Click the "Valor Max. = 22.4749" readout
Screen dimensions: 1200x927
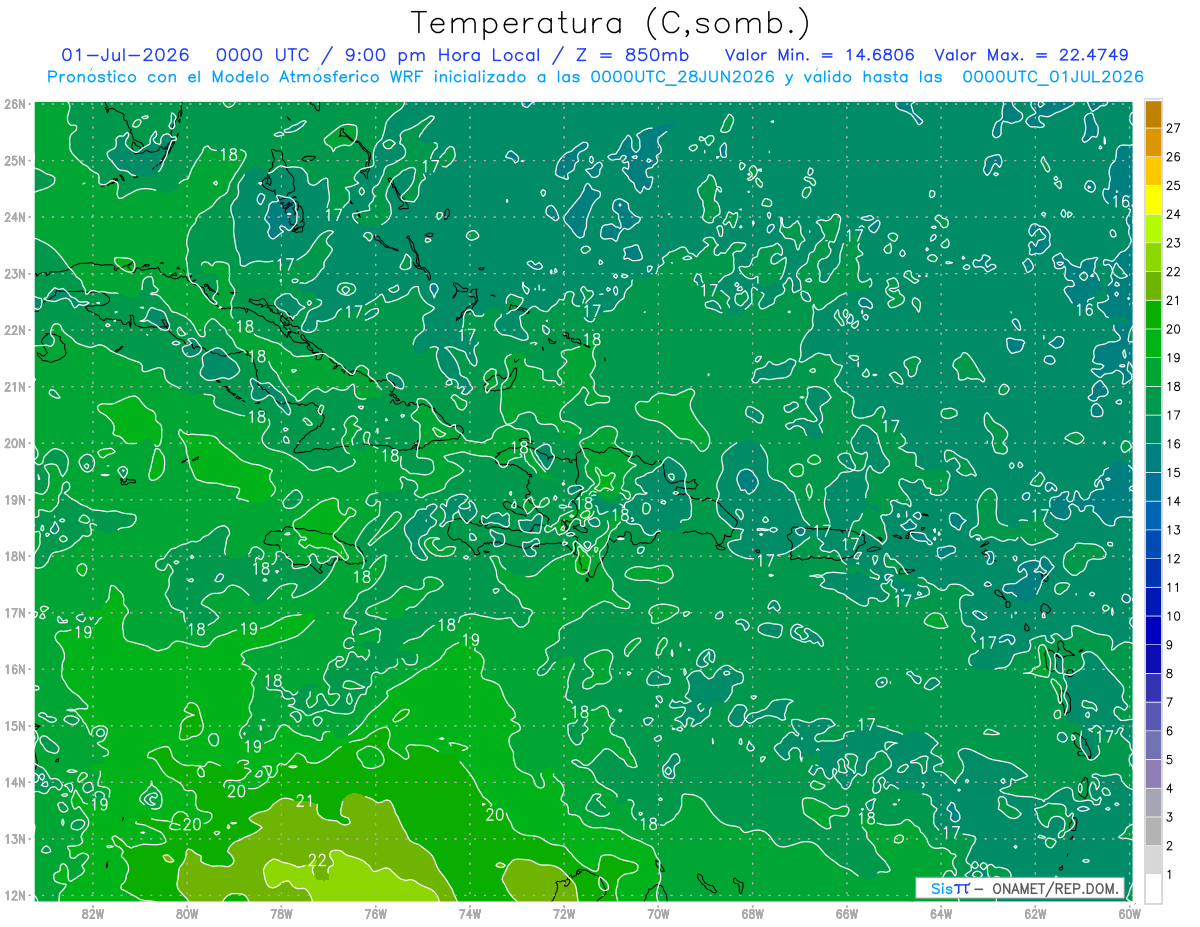pos(1031,55)
